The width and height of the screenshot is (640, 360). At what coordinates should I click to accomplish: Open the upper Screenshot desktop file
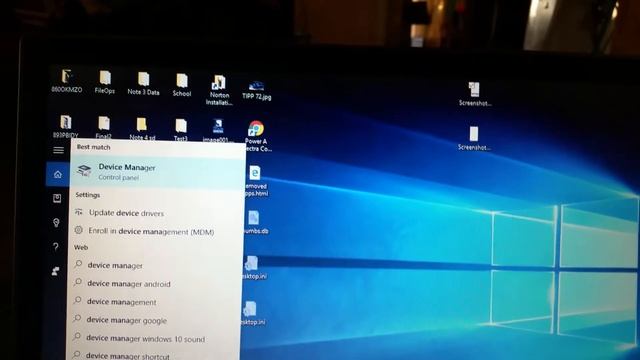pyautogui.click(x=474, y=94)
